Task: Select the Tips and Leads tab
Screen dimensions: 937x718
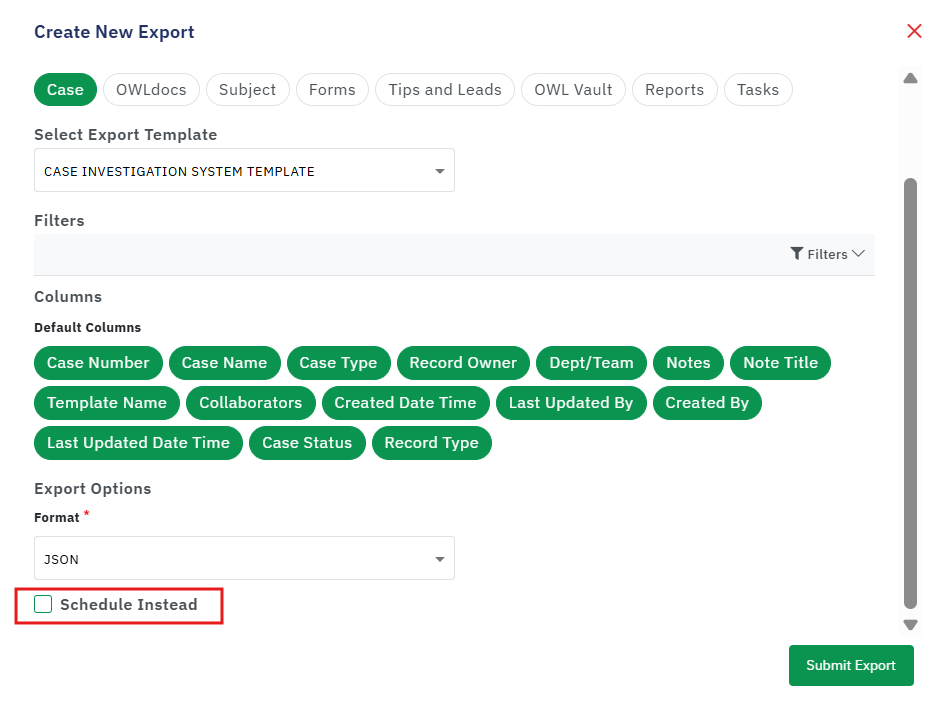Action: coord(445,90)
